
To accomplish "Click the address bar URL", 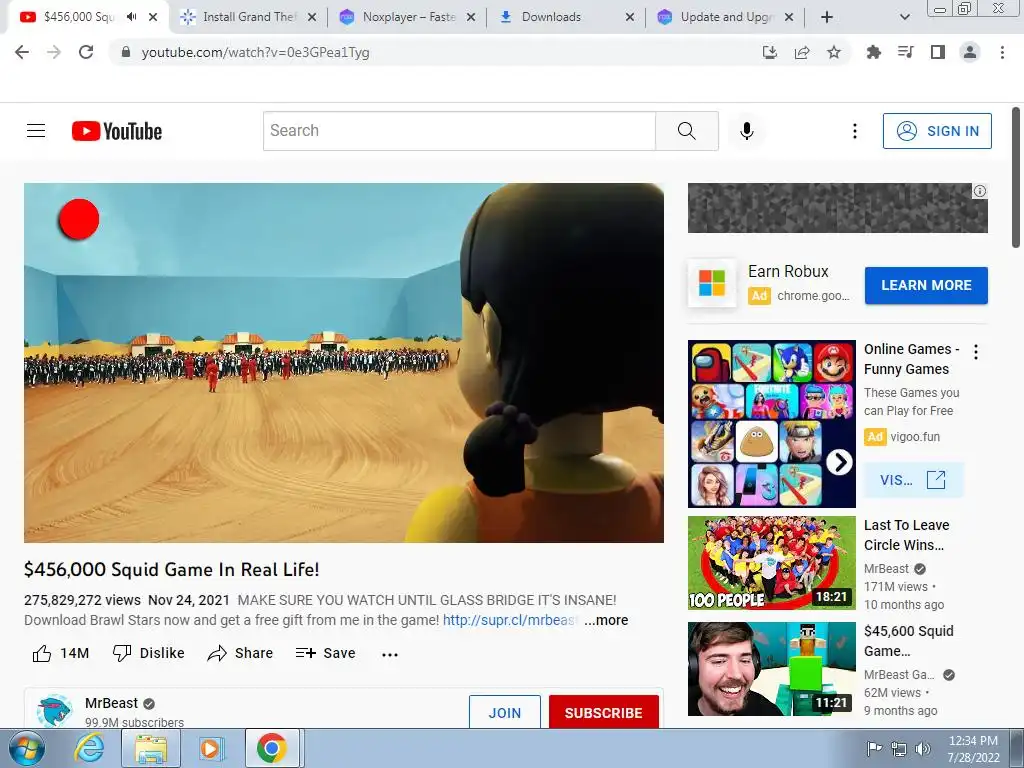I will 255,52.
